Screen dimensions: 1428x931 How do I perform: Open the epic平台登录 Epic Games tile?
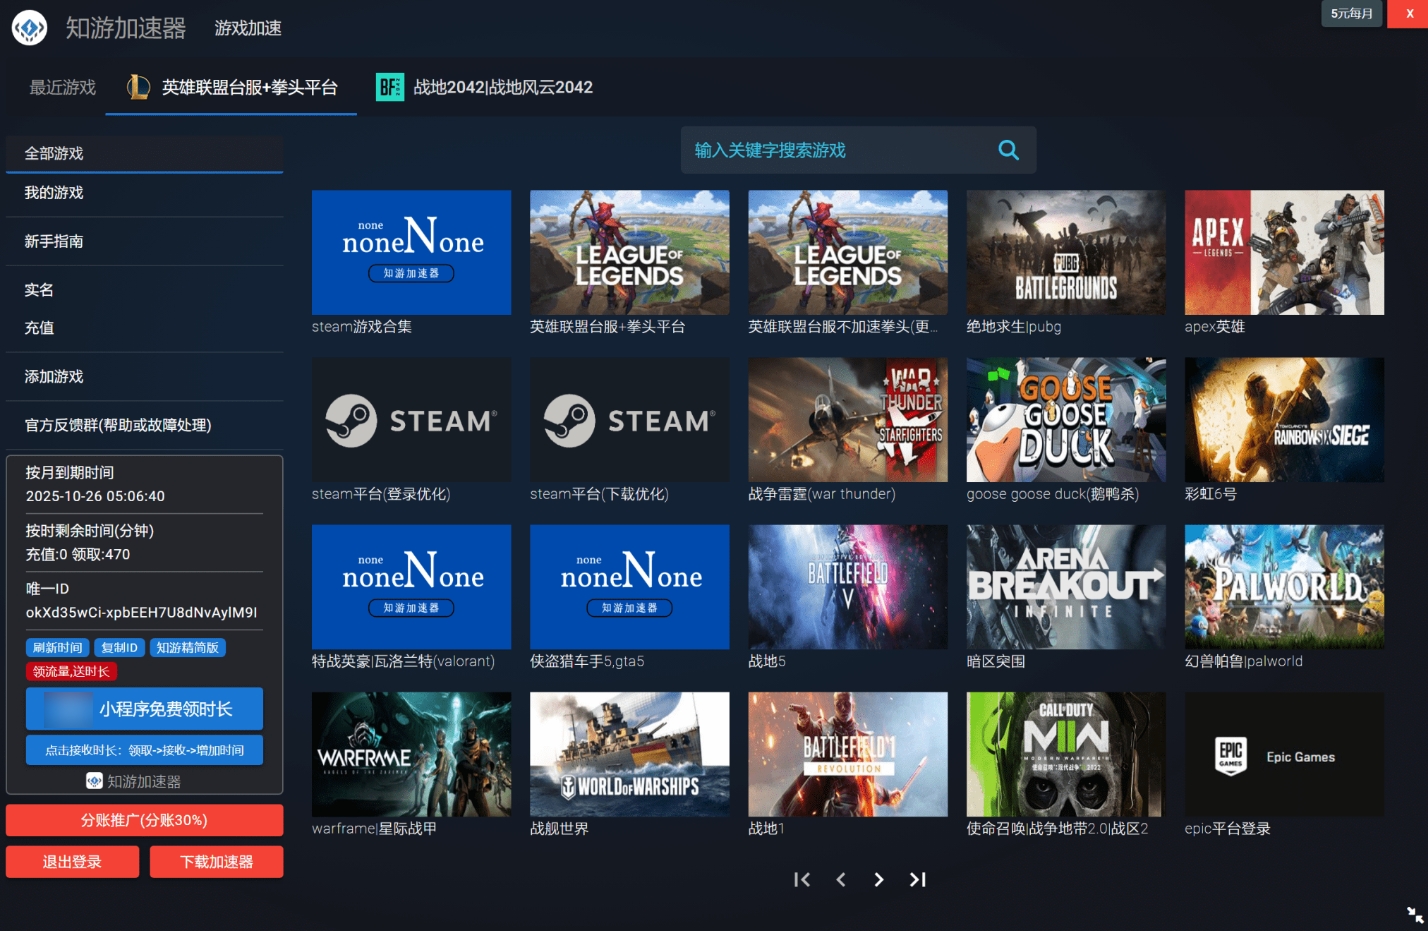click(1284, 754)
